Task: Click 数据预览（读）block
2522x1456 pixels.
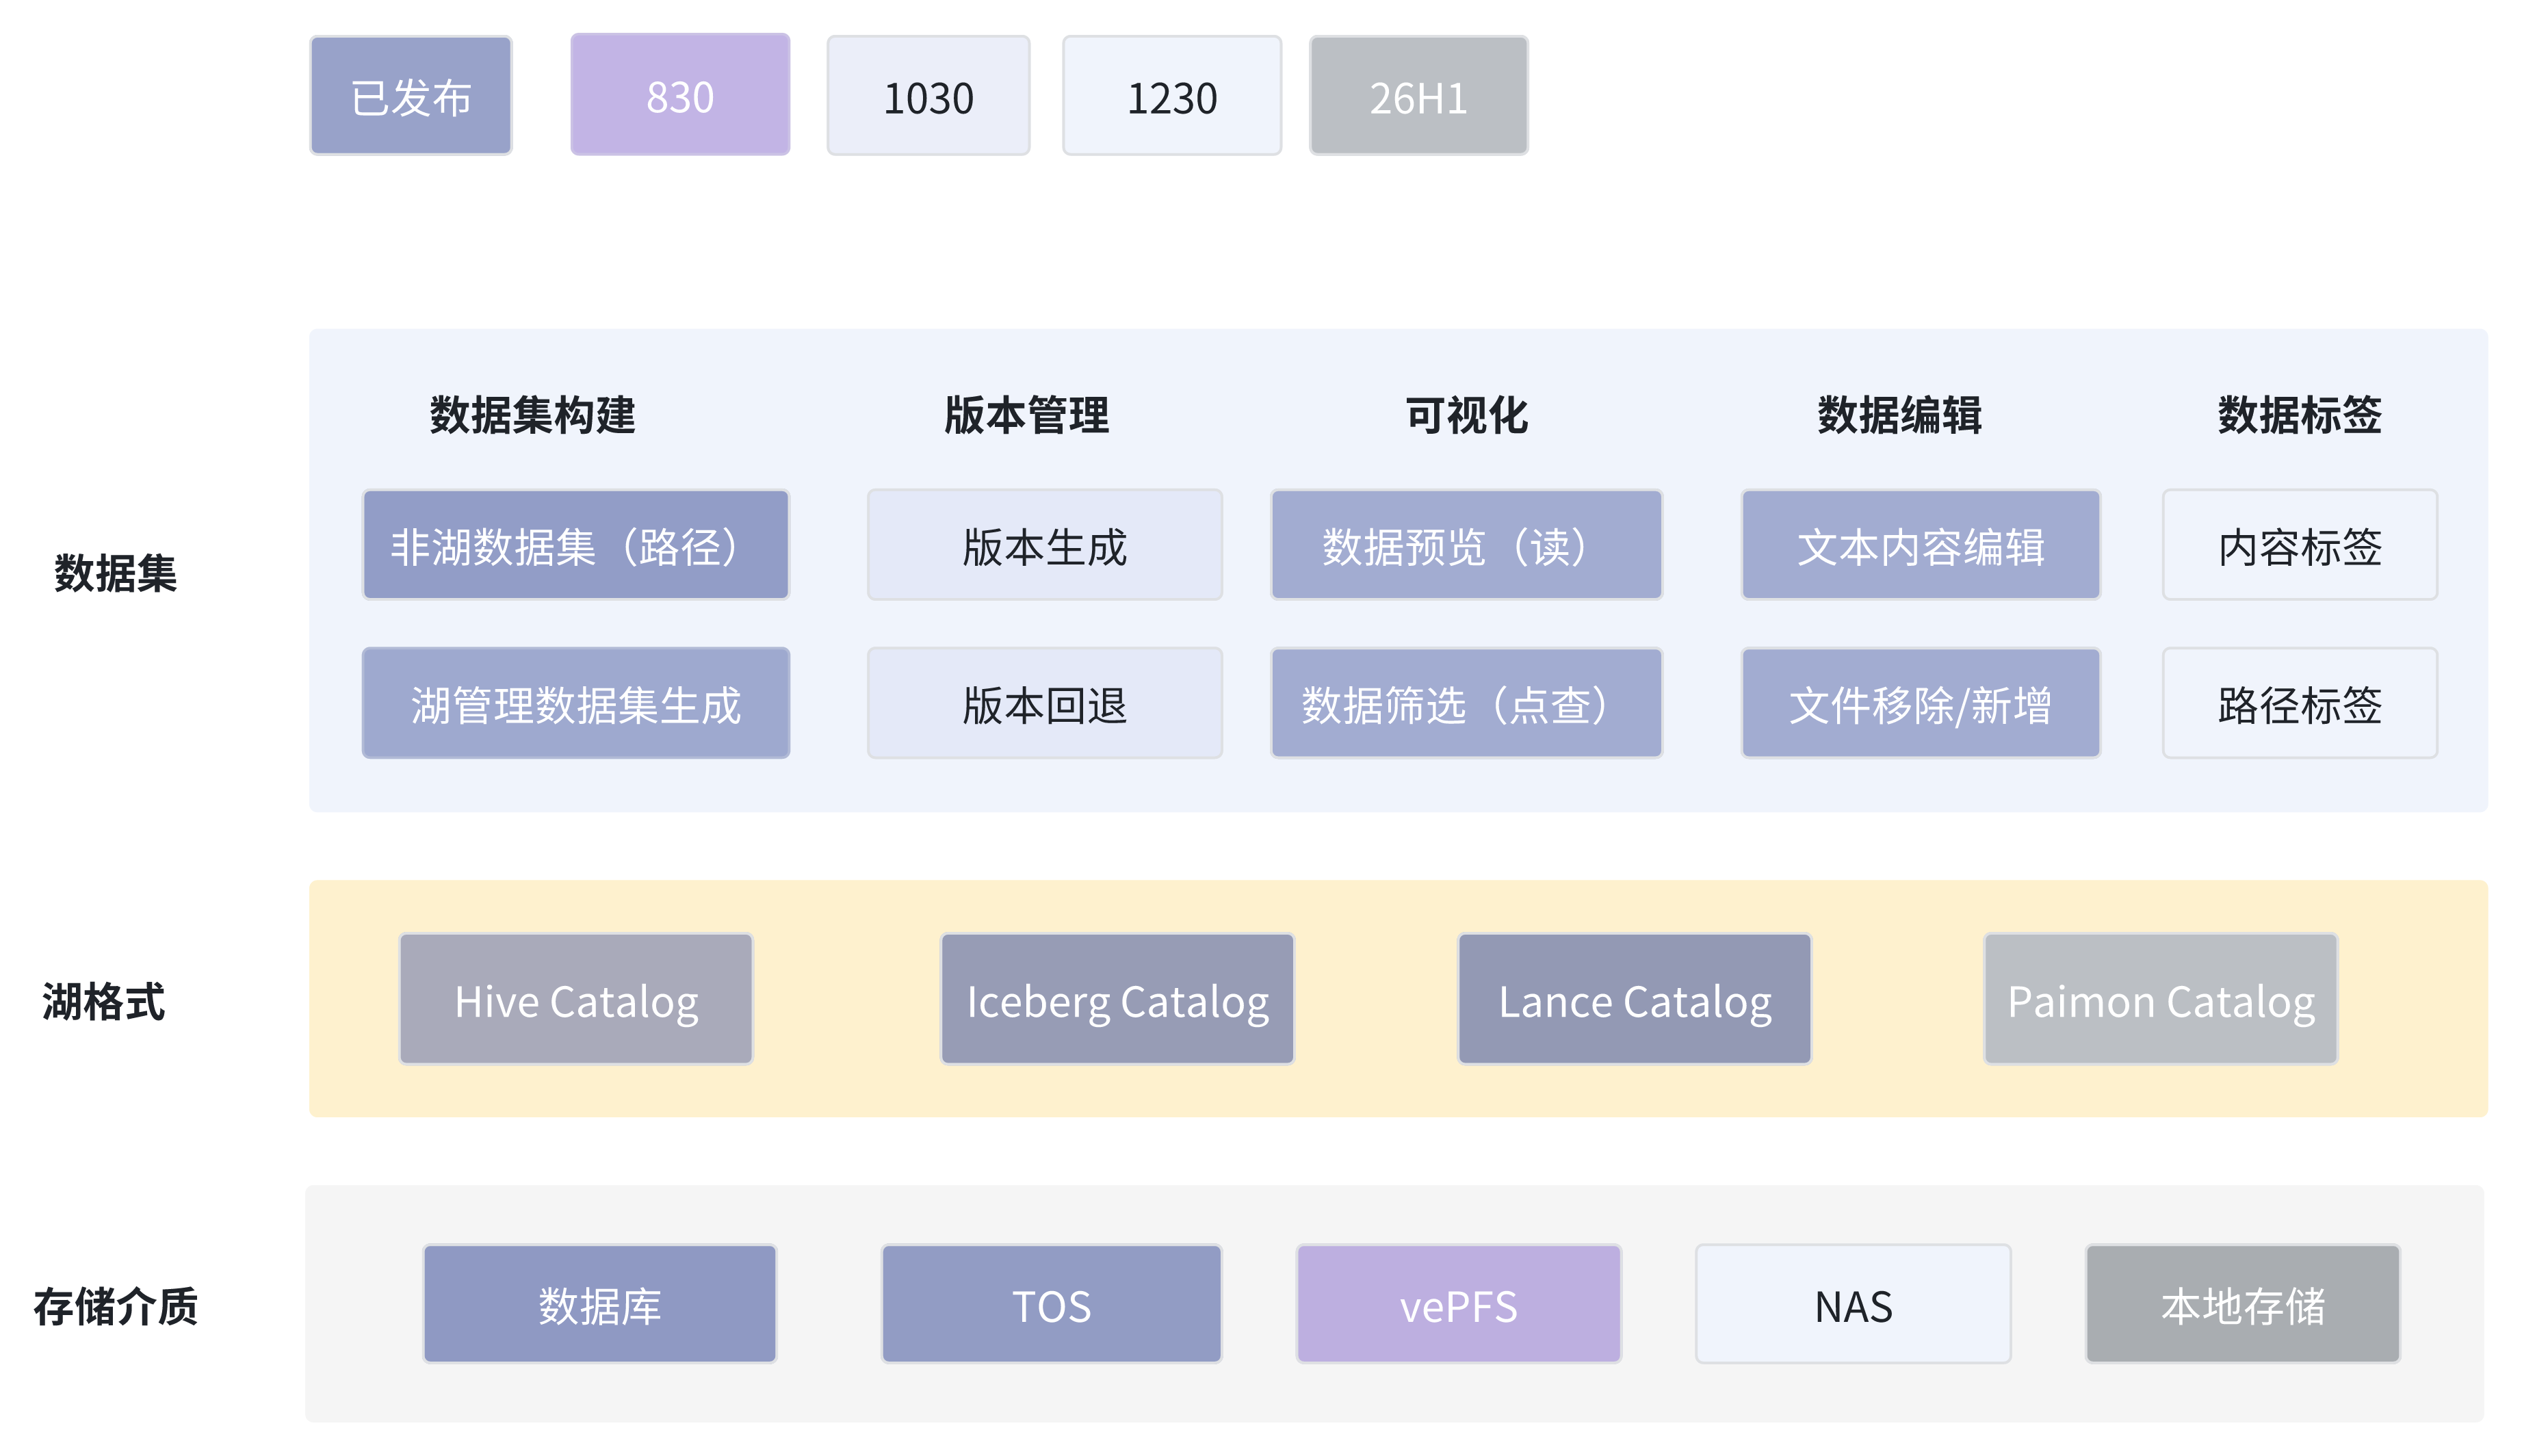Action: point(1465,545)
